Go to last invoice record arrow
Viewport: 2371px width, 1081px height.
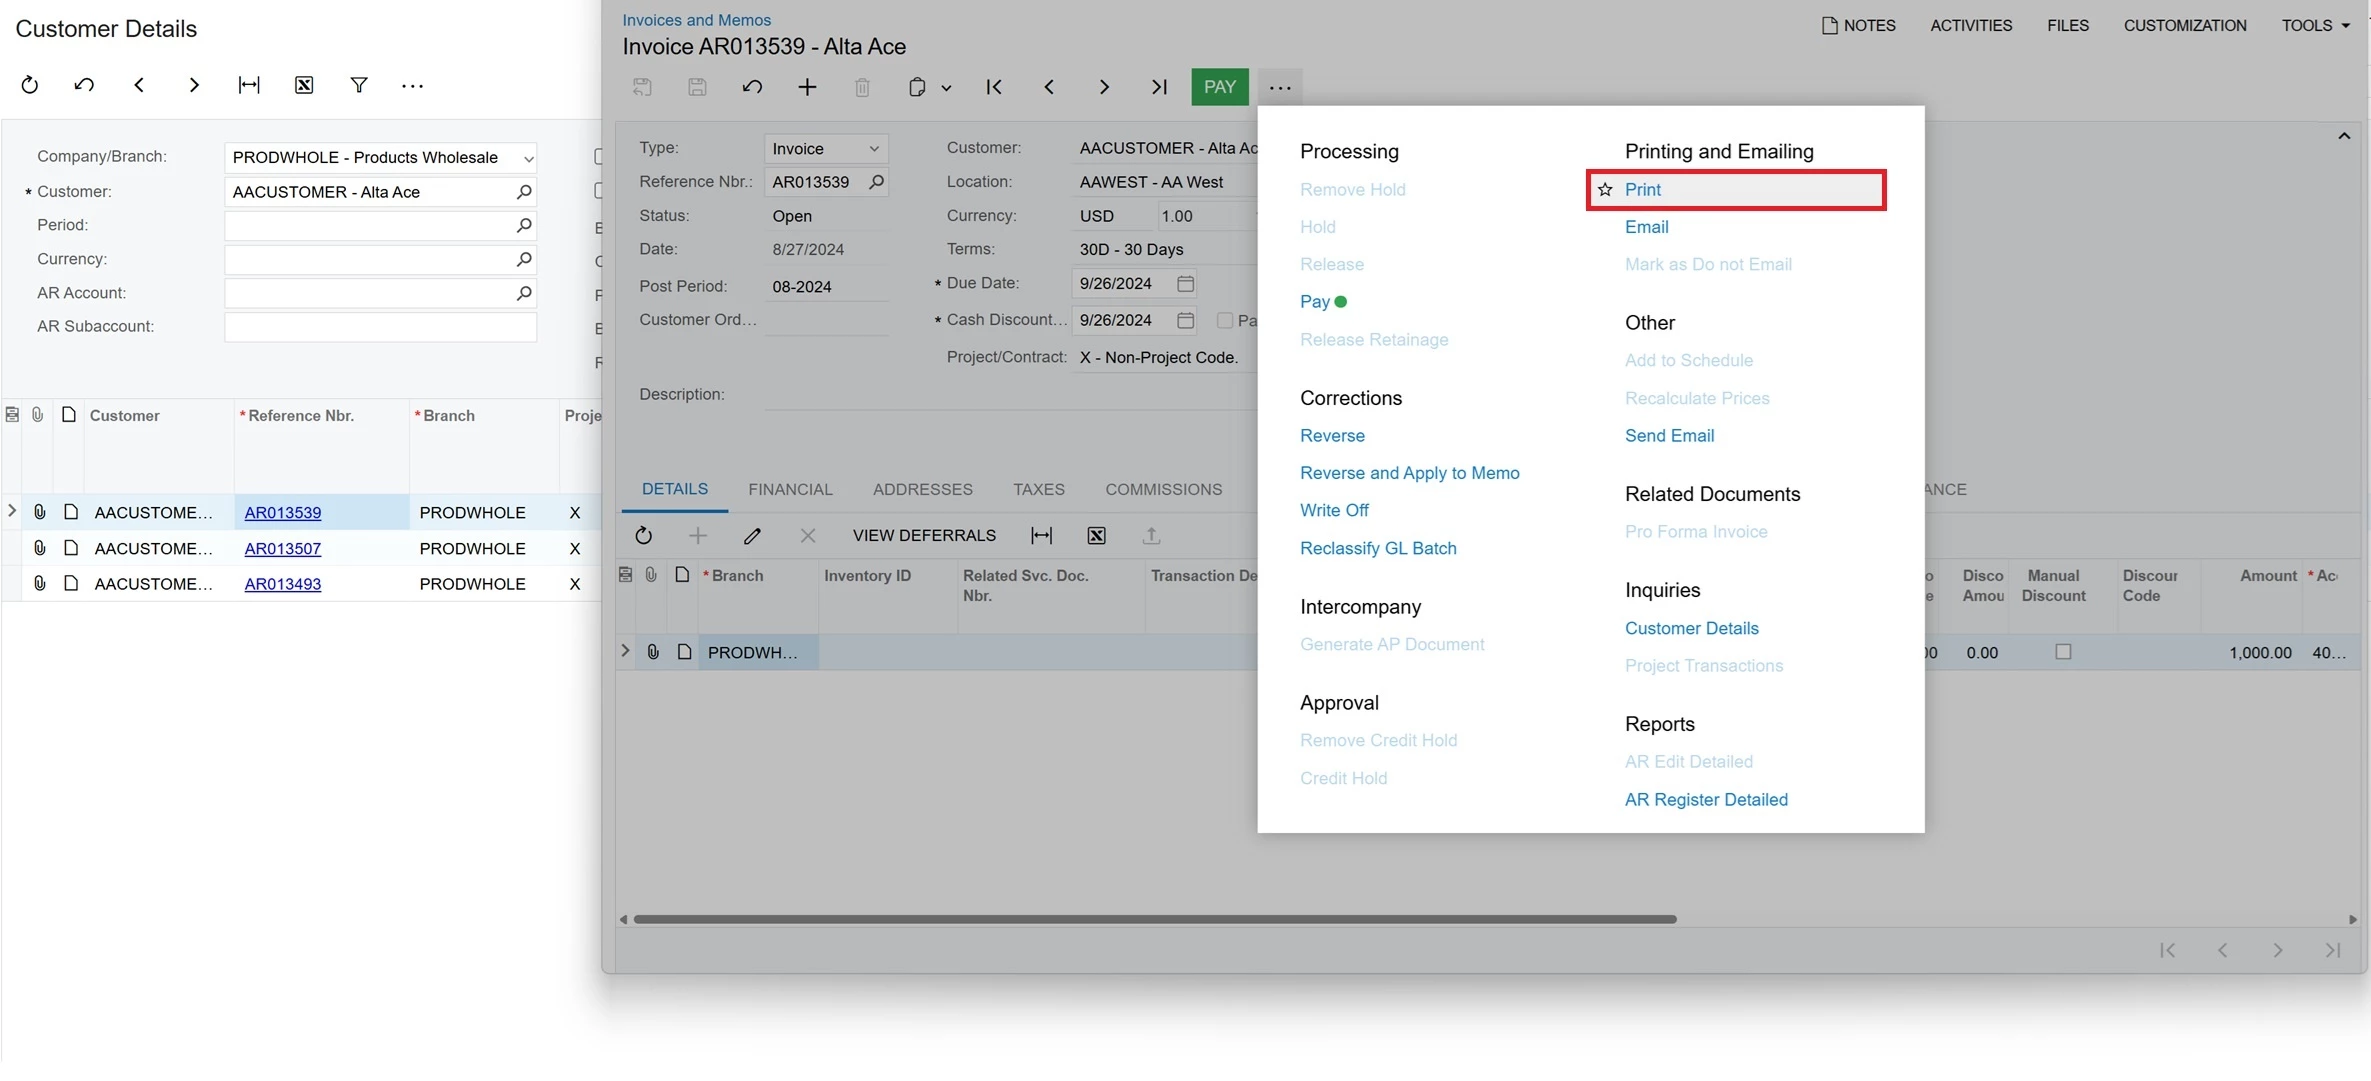tap(1159, 87)
